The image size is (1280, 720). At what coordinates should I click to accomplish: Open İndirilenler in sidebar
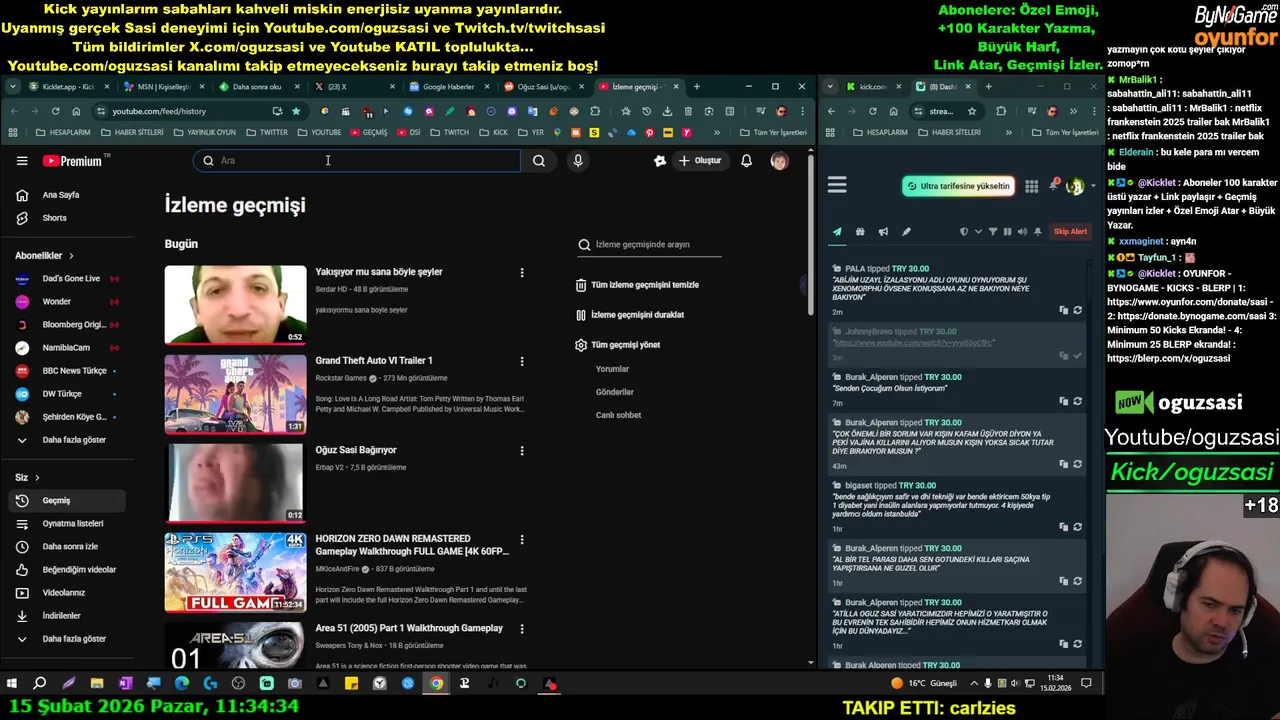tap(68, 616)
